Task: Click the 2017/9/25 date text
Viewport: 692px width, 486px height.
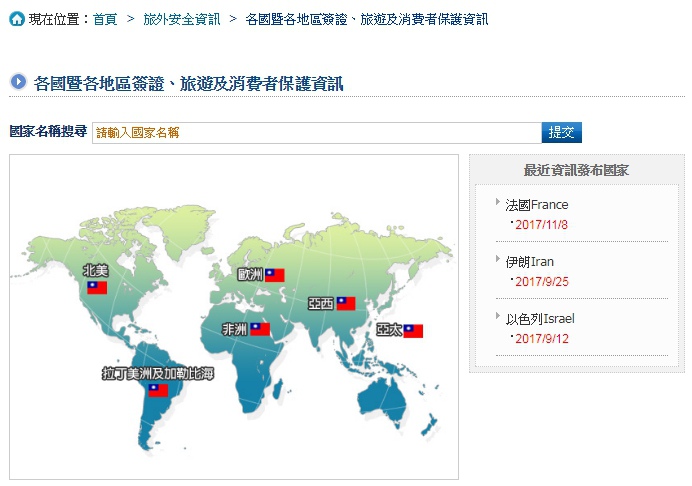Action: (542, 282)
